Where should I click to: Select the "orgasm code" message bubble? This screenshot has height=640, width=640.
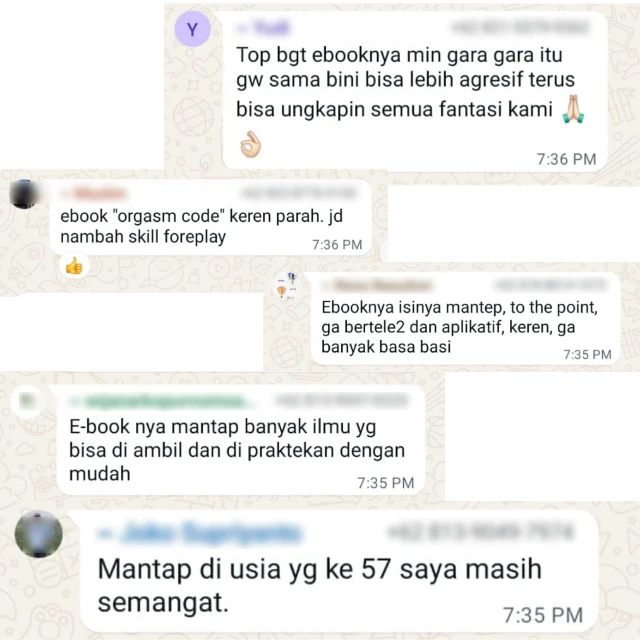coord(211,218)
